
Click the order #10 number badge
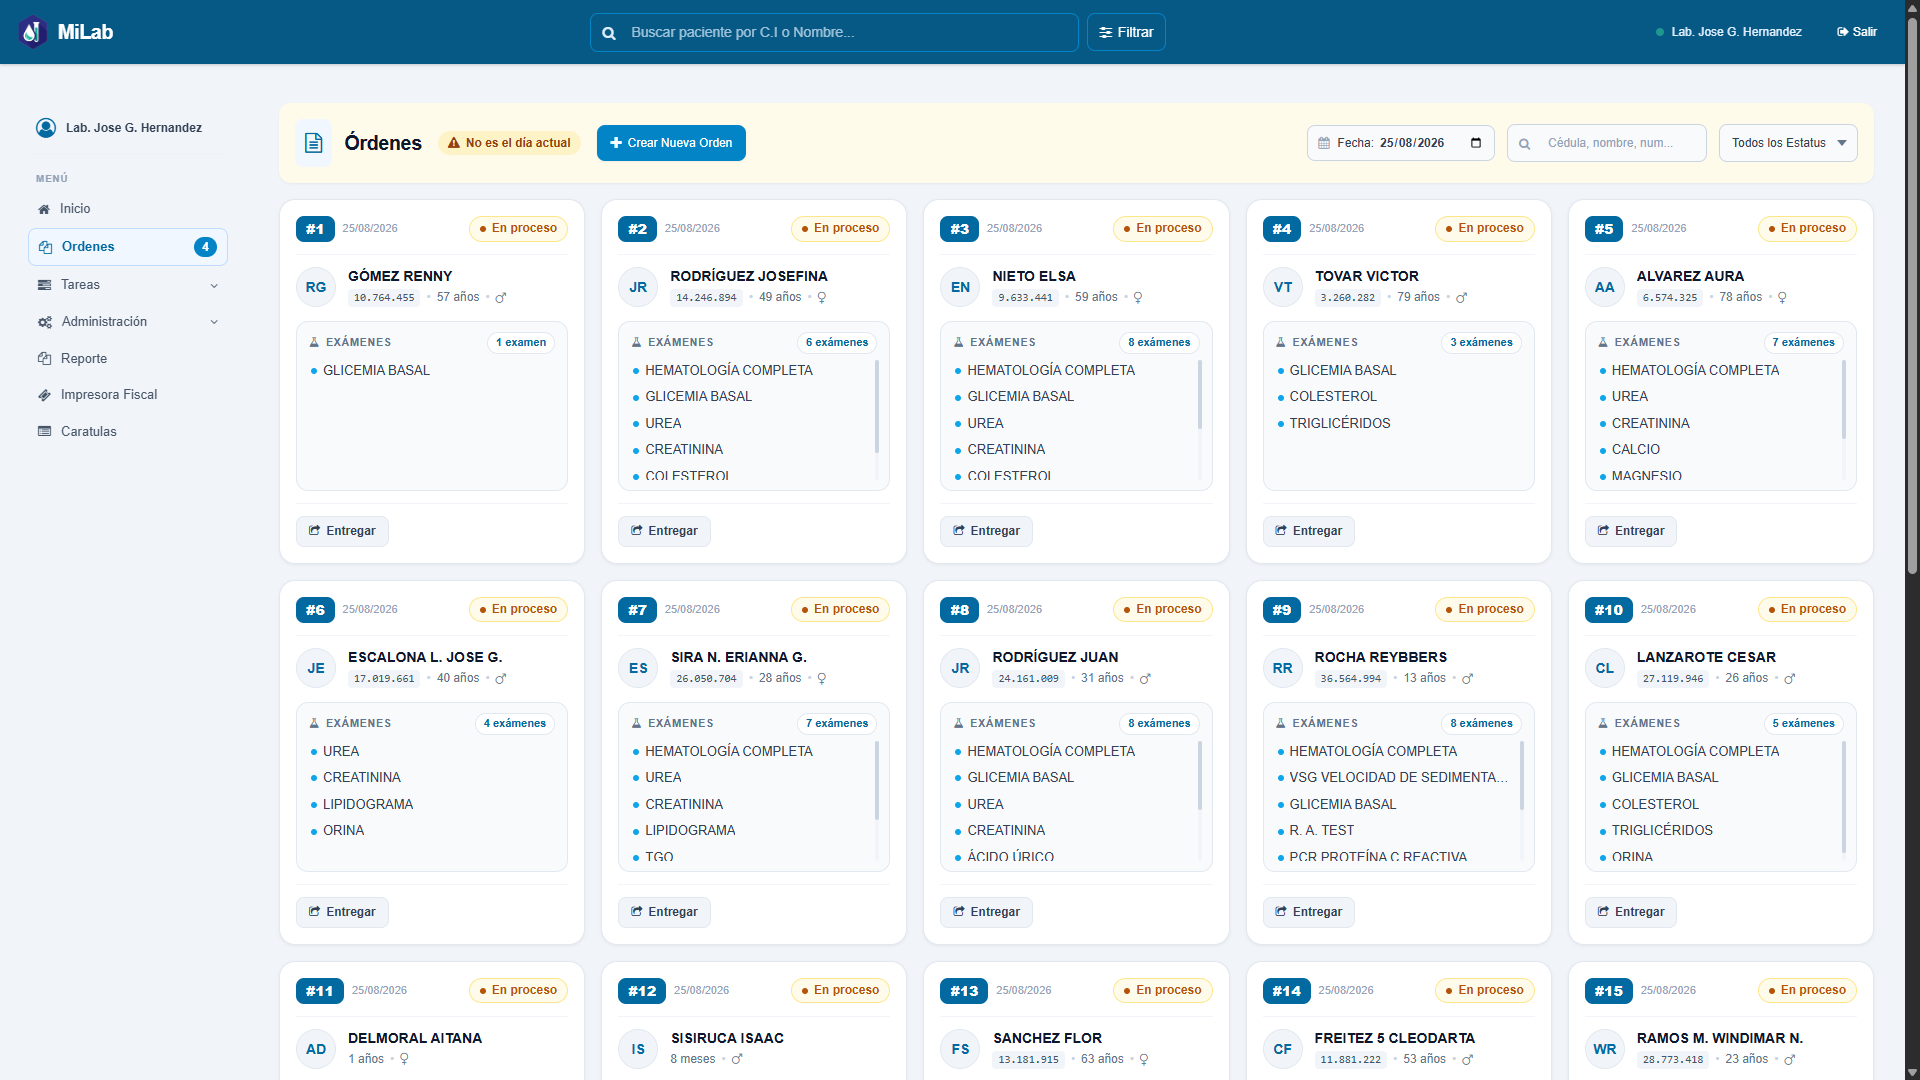pyautogui.click(x=1608, y=610)
